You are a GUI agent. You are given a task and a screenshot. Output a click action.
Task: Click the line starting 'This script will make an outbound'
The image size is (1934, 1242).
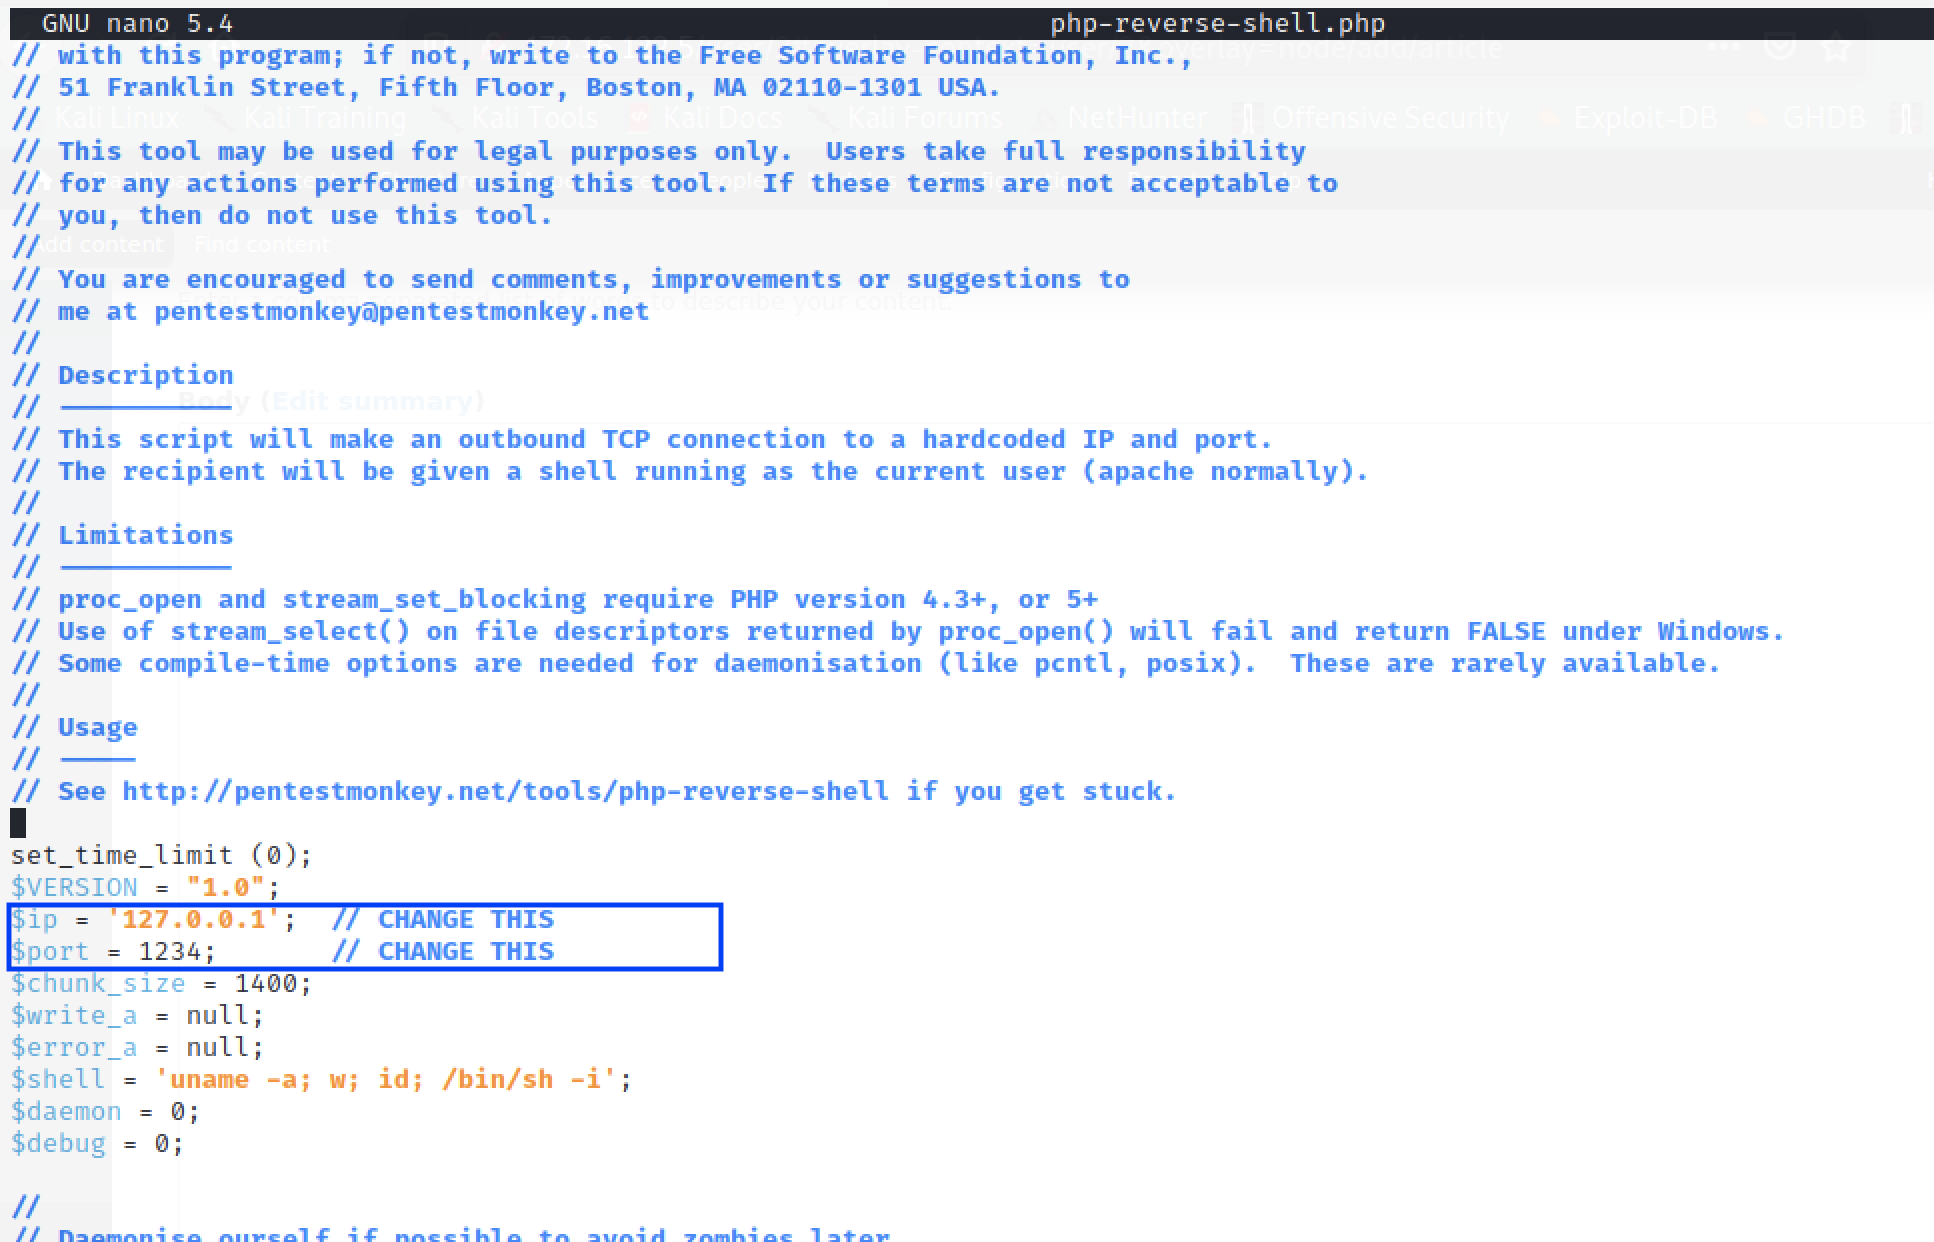click(x=641, y=439)
